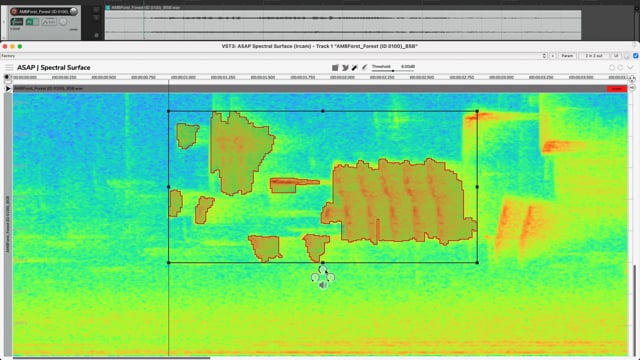Select the magic wand tool
Viewport: 640px width, 360px height.
click(355, 67)
